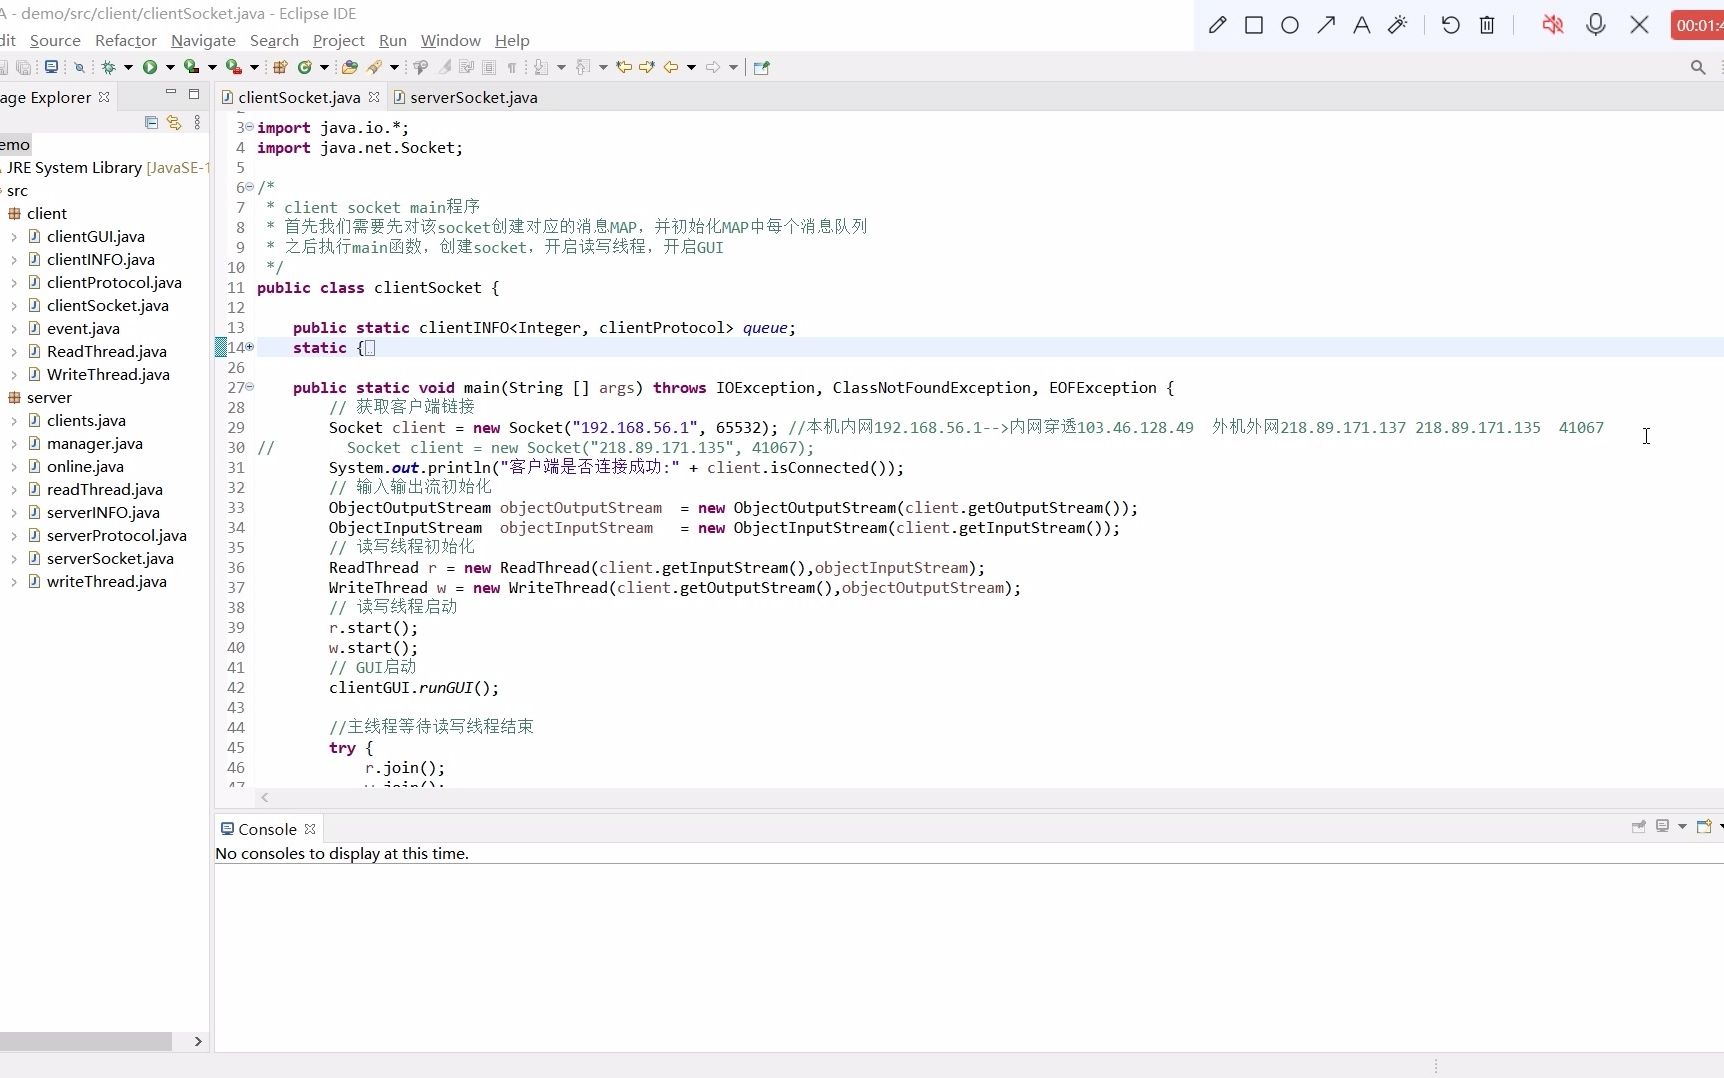The image size is (1724, 1078).
Task: Select the server package in tree
Action: 49,398
